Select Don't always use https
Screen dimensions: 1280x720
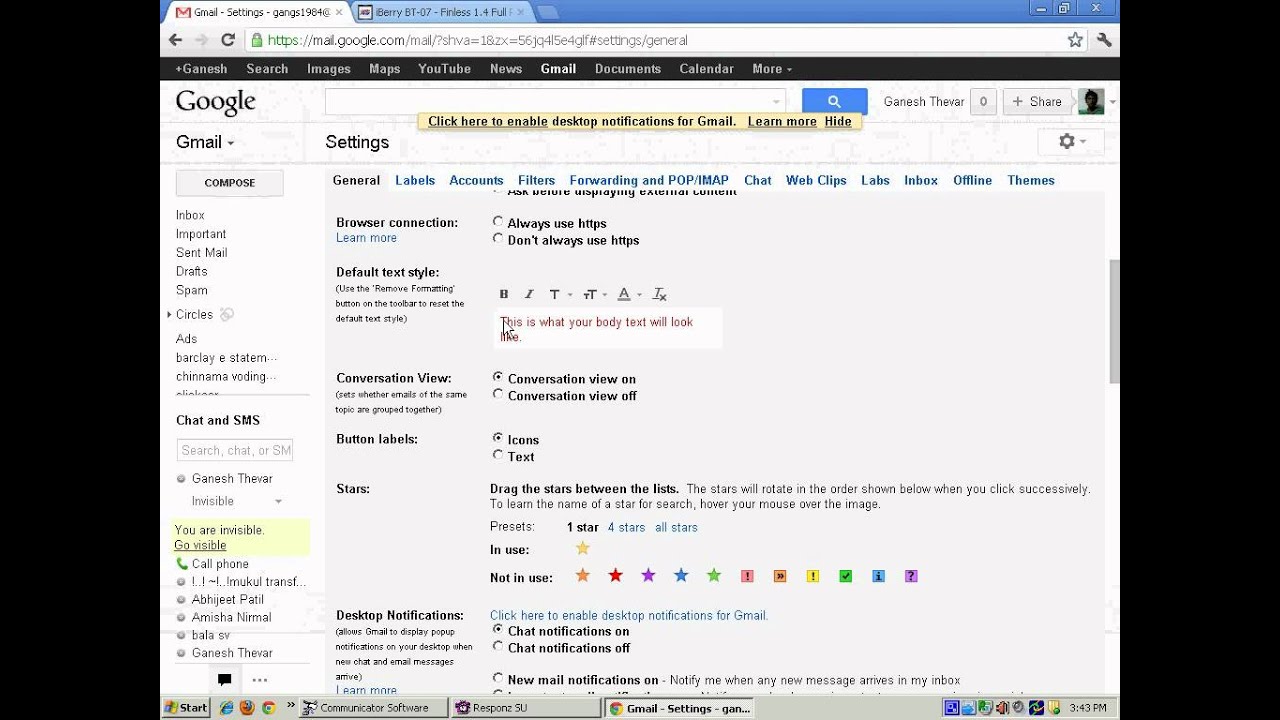(x=498, y=239)
